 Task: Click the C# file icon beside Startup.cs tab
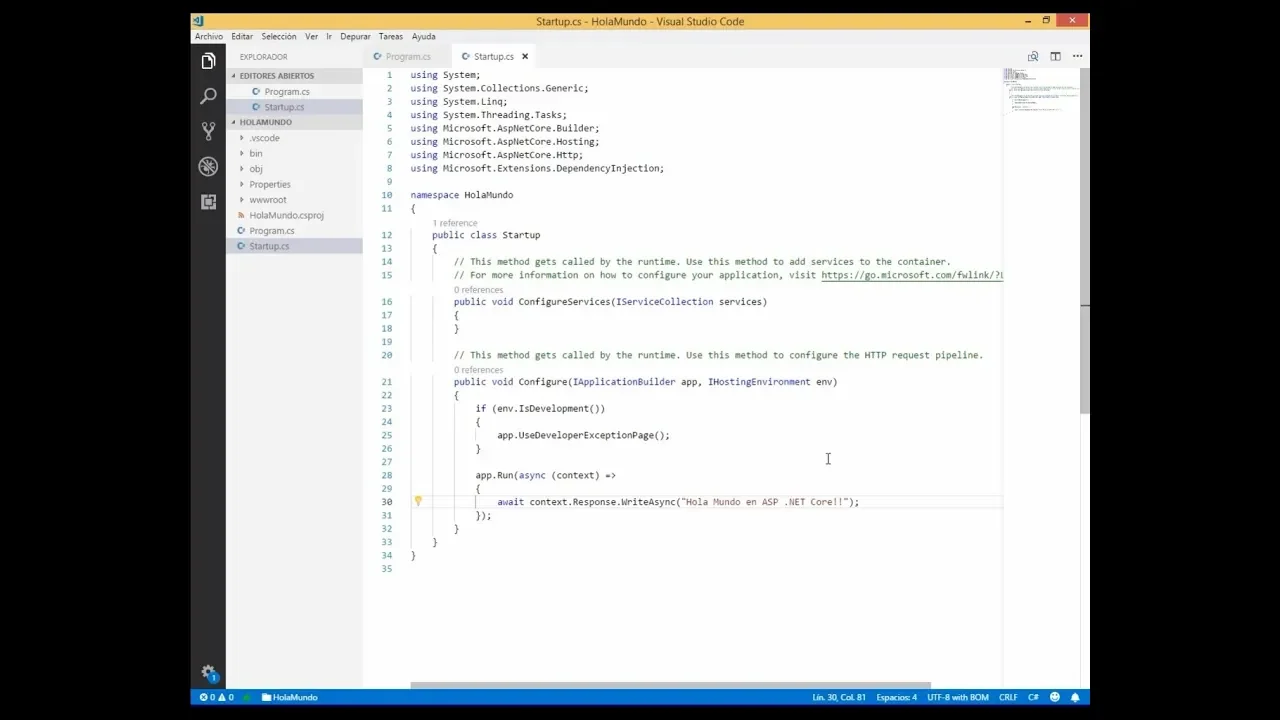coord(466,56)
